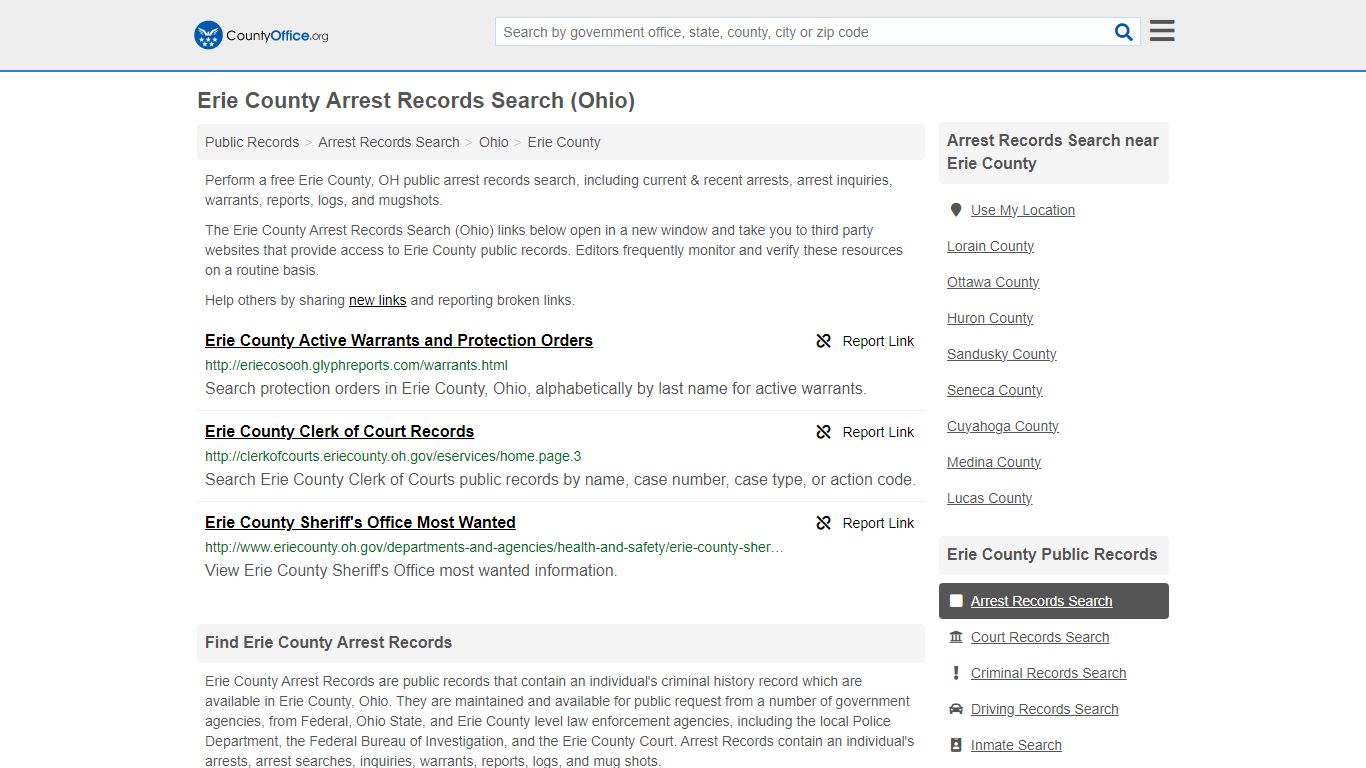This screenshot has height=768, width=1366.
Task: Open Erie County Sheriff's Office Most Wanted
Action: [x=360, y=522]
